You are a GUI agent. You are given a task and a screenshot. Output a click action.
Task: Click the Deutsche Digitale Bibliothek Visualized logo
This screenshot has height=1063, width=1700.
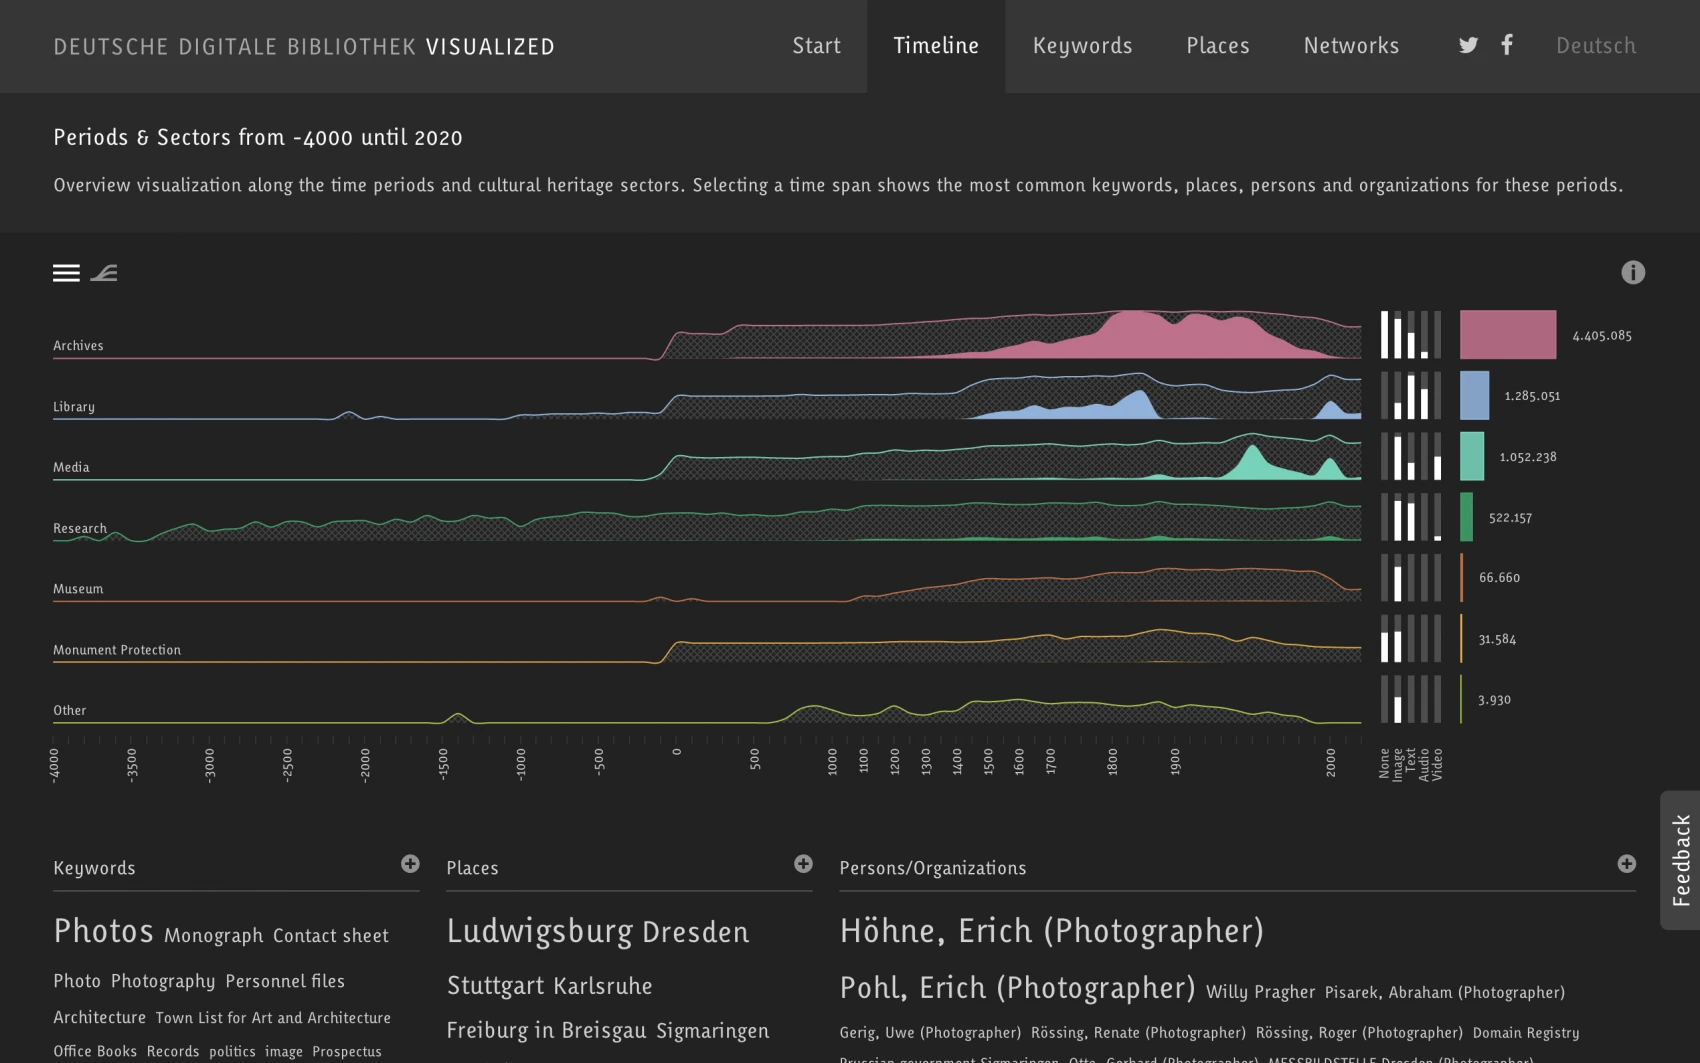point(304,47)
